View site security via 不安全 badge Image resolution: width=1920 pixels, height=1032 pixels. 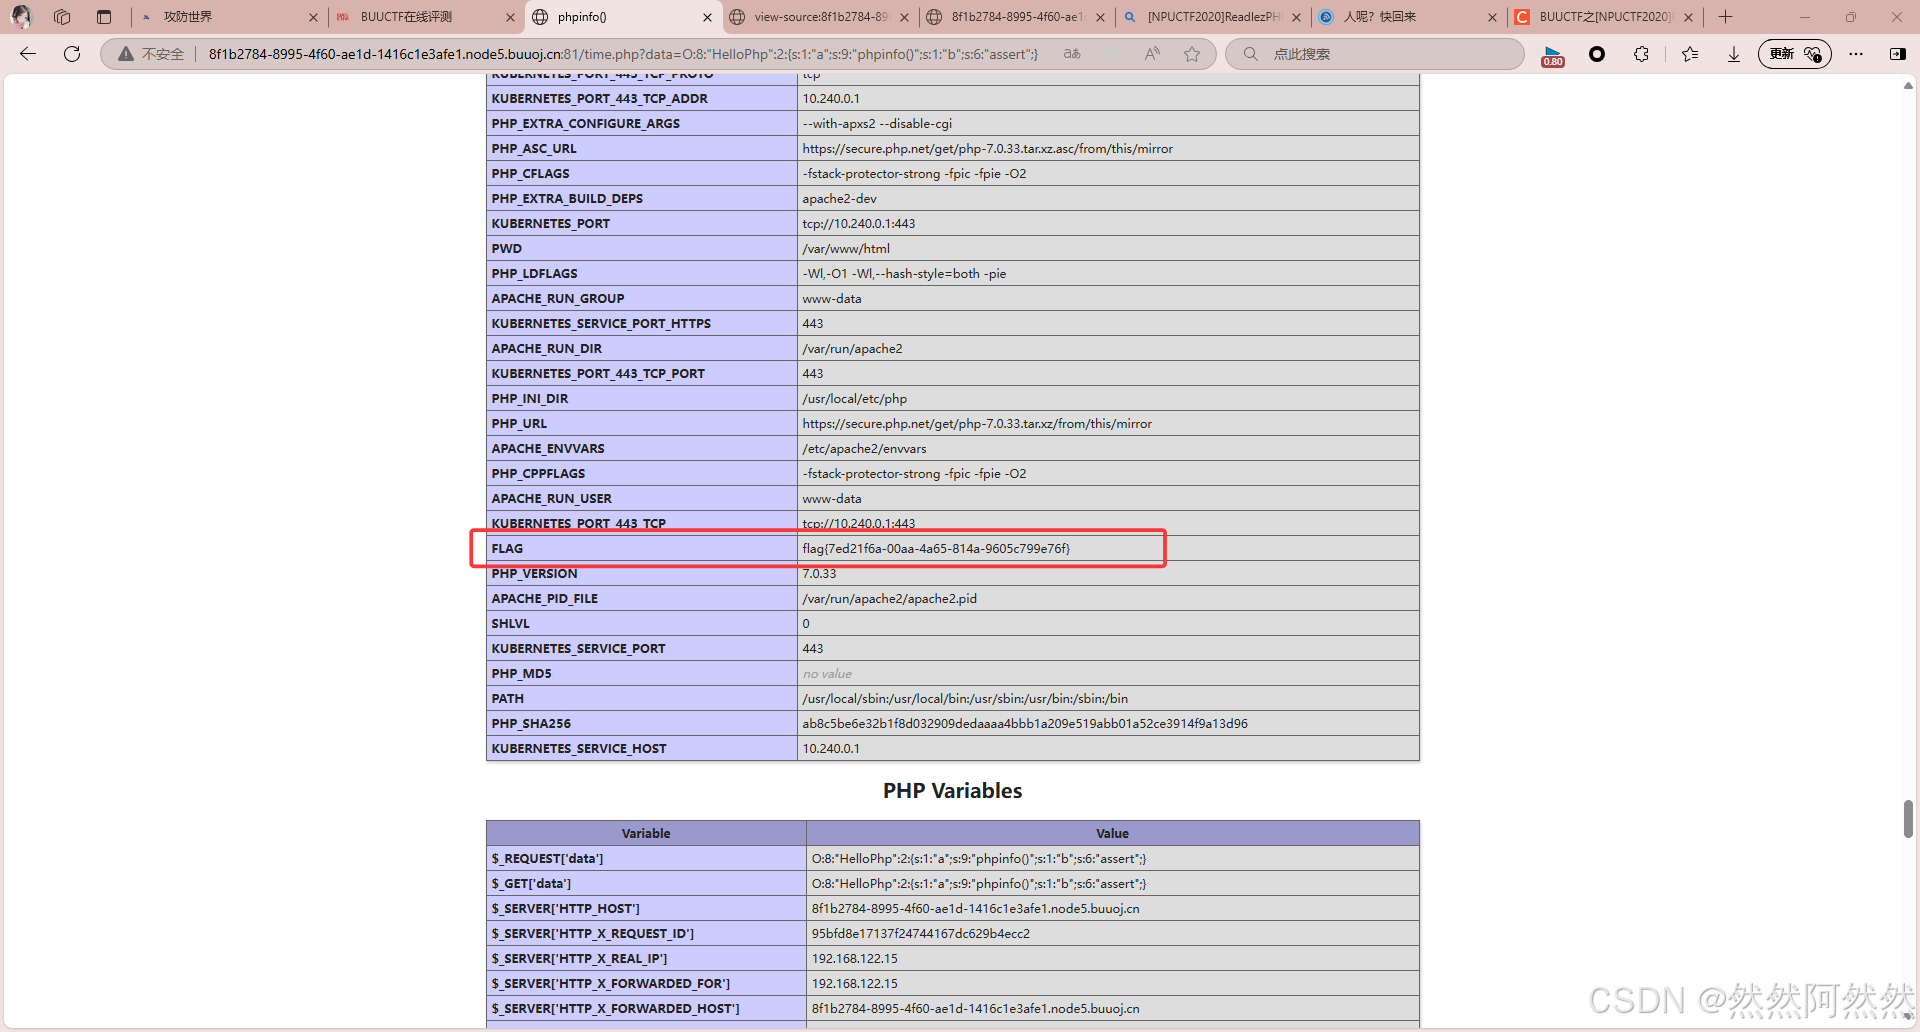tap(148, 54)
